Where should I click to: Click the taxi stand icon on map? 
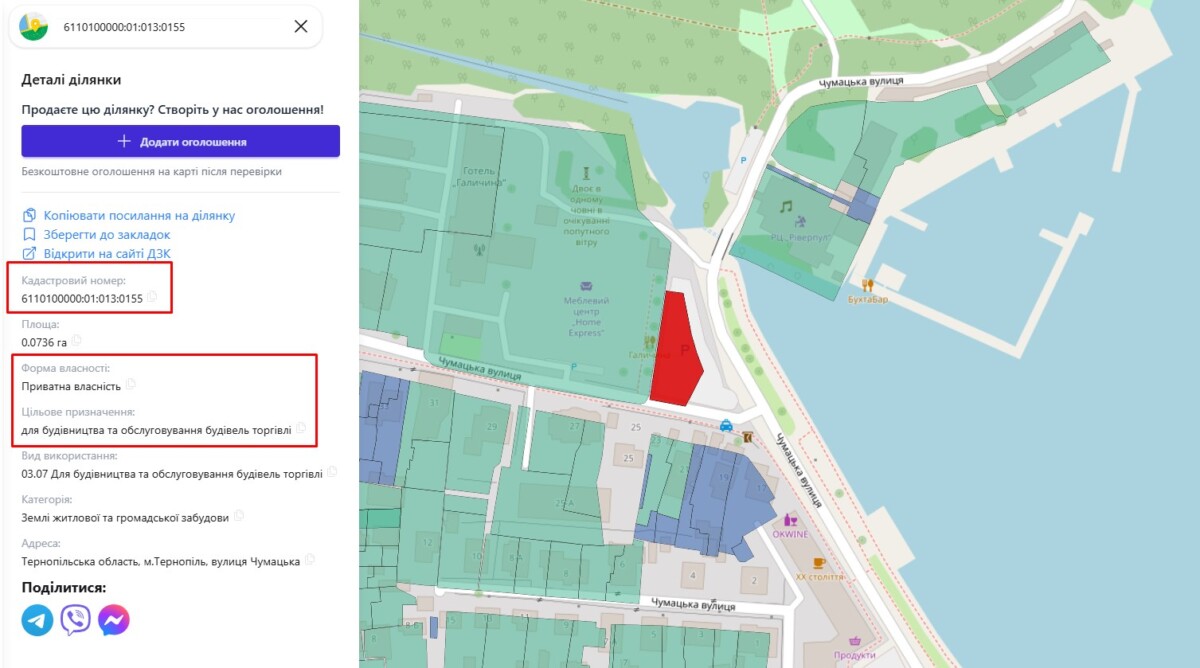pyautogui.click(x=726, y=425)
